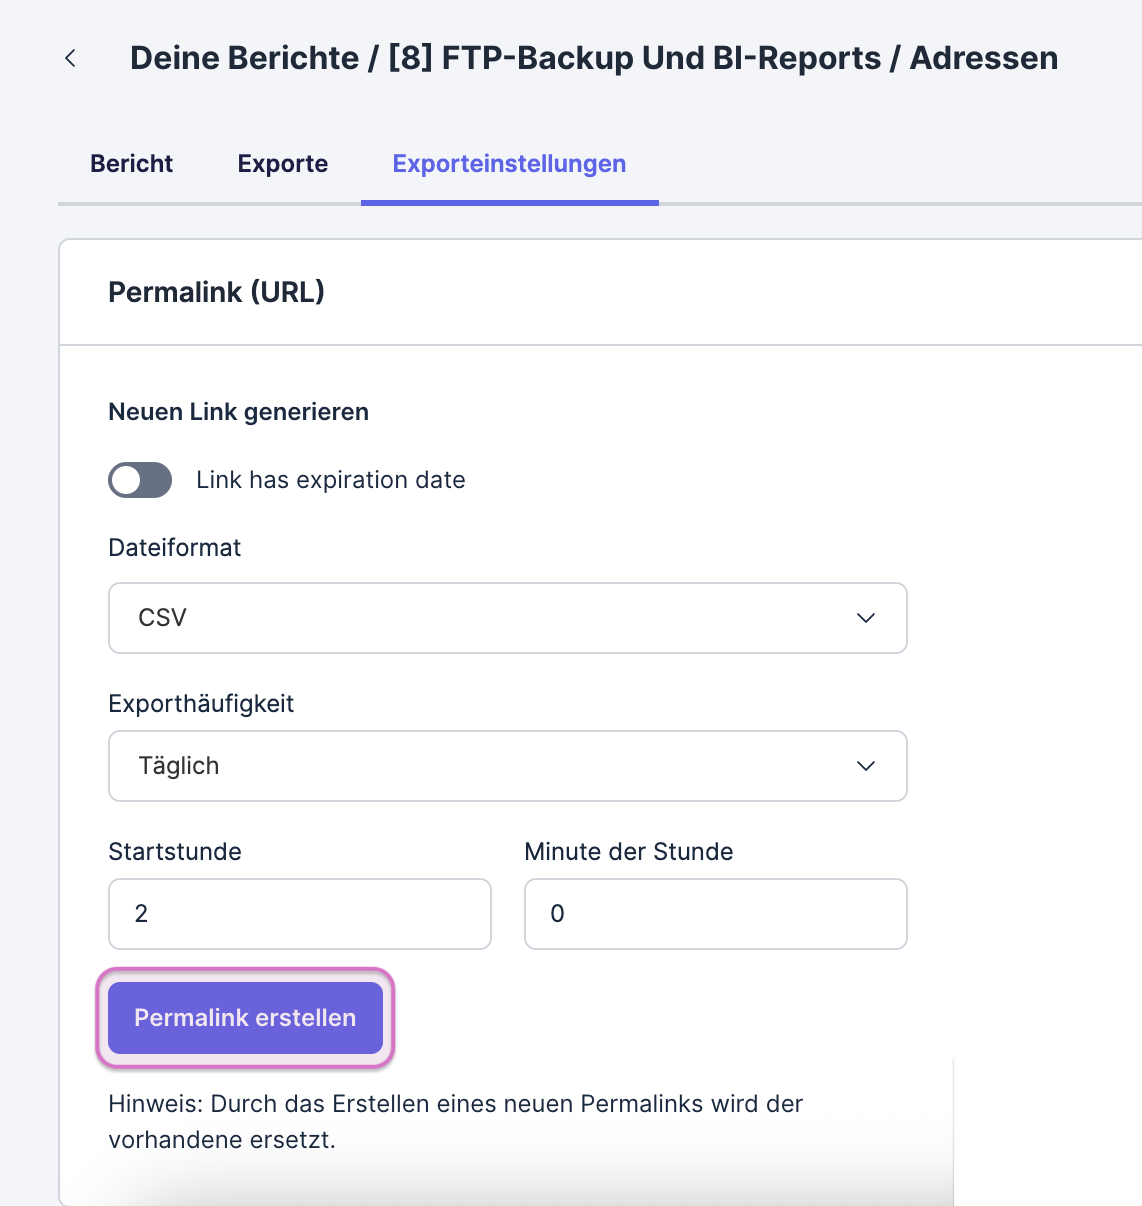Select the Exporteinstellungen tab
This screenshot has width=1142, height=1206.
[x=509, y=164]
